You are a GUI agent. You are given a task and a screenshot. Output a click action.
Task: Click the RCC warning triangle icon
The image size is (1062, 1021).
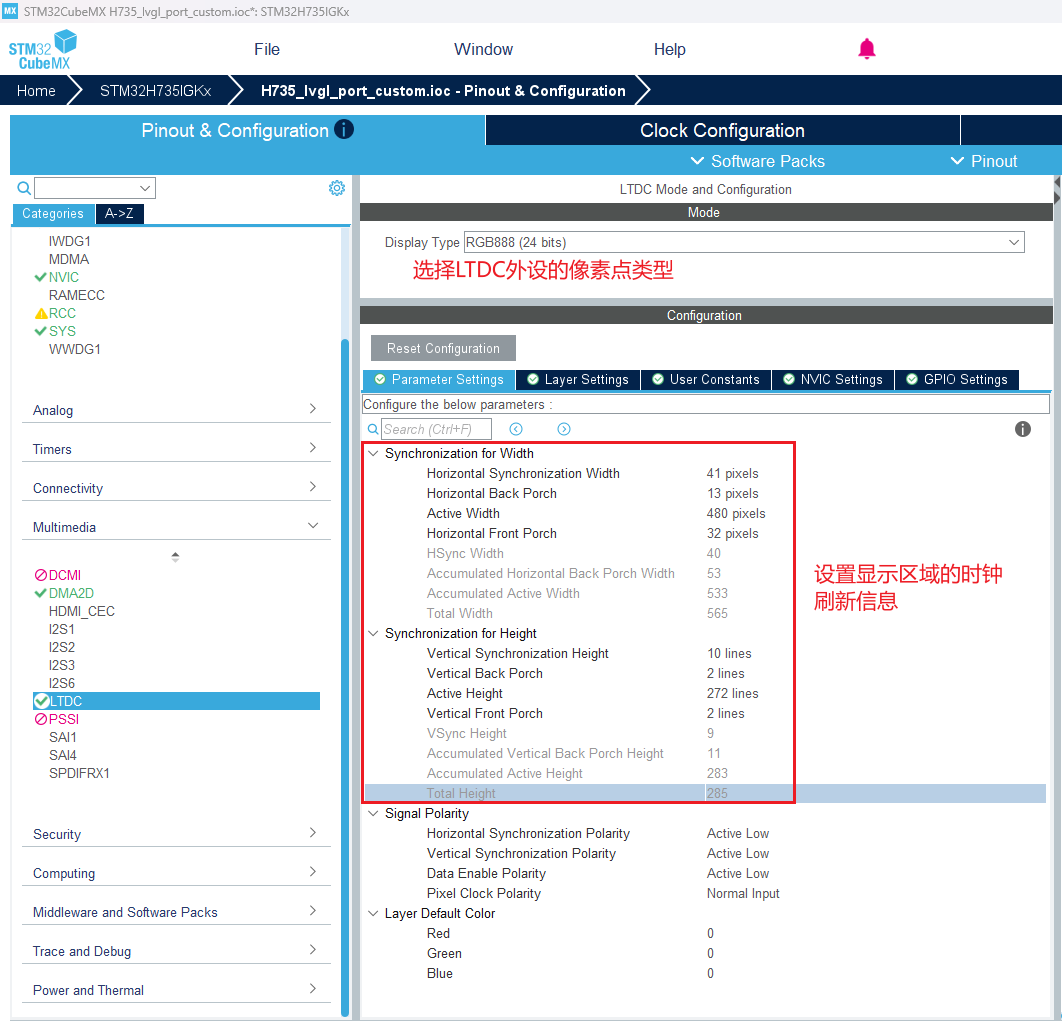(x=41, y=314)
